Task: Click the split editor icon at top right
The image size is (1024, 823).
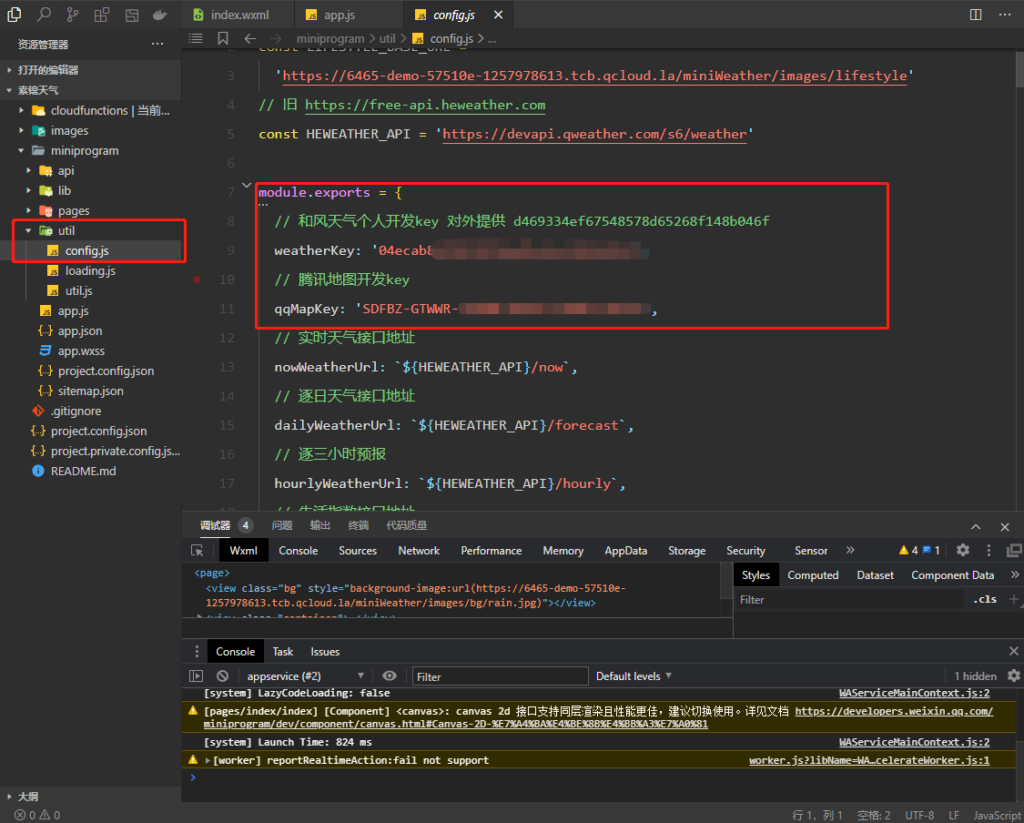Action: point(976,15)
